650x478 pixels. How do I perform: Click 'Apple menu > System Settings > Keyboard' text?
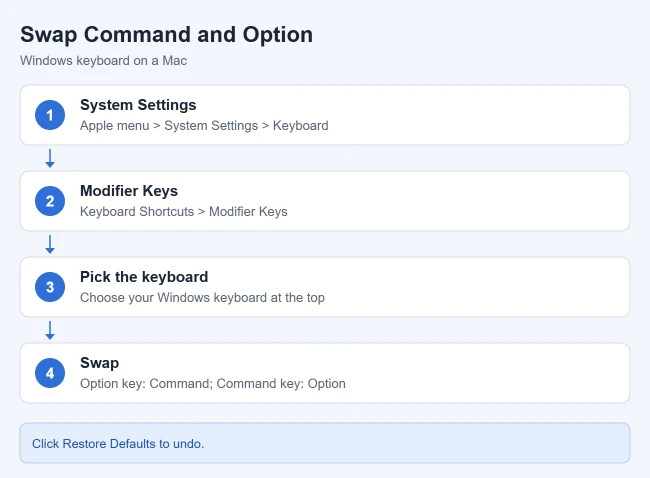pyautogui.click(x=204, y=126)
